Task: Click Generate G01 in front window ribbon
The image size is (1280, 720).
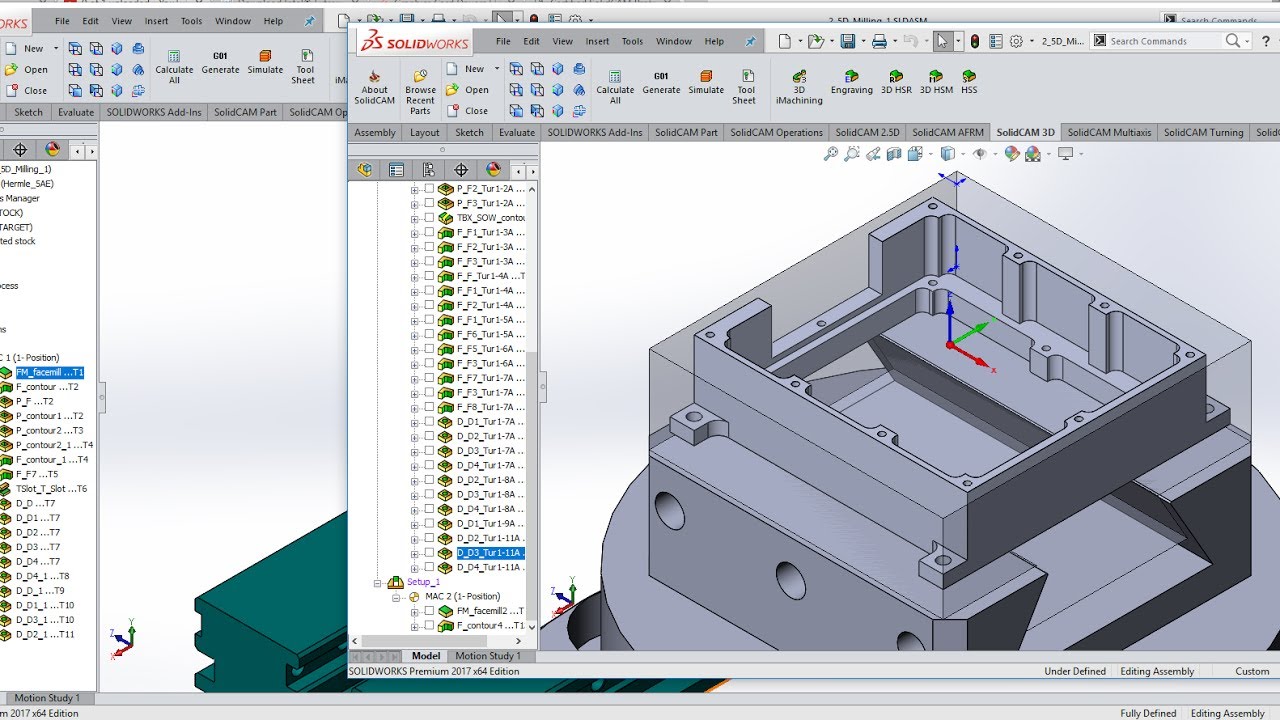Action: [661, 82]
